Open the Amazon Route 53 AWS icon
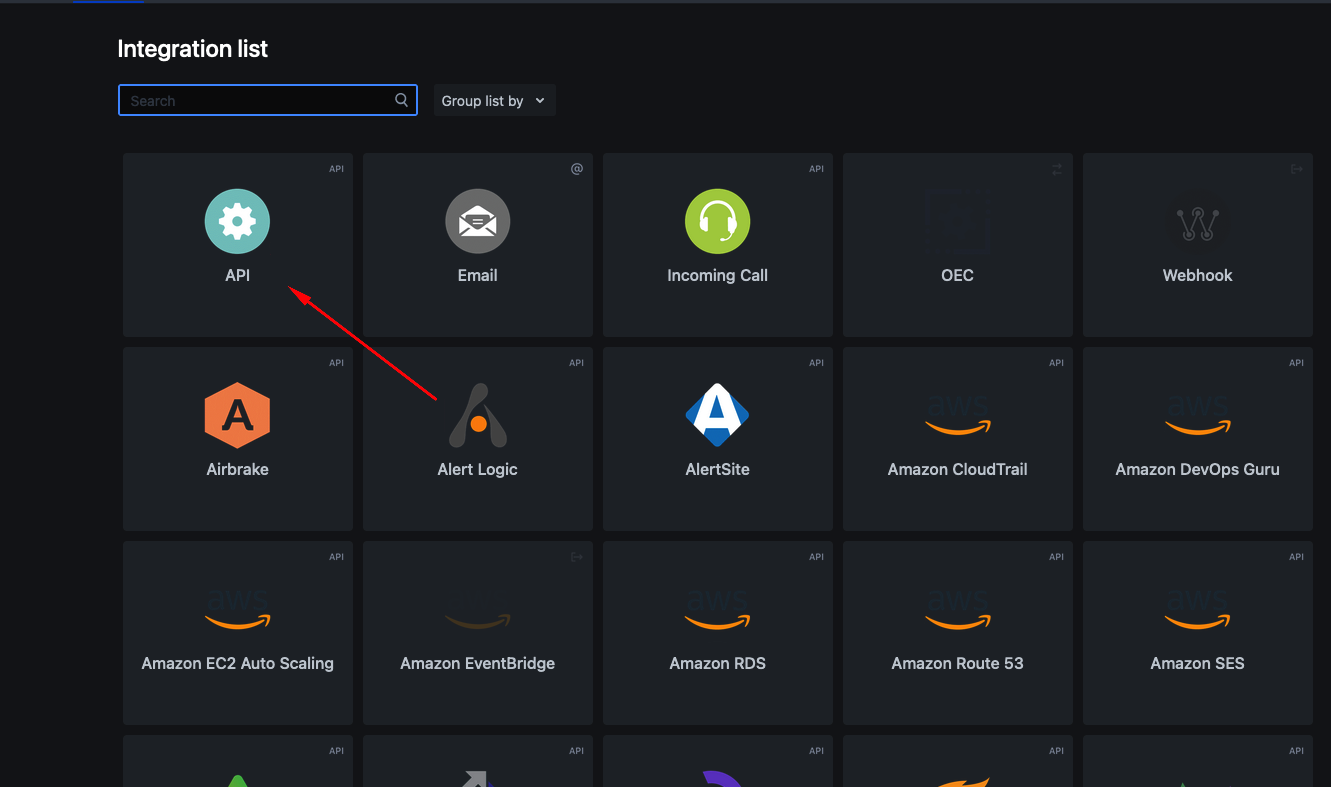The height and width of the screenshot is (787, 1331). (x=958, y=609)
